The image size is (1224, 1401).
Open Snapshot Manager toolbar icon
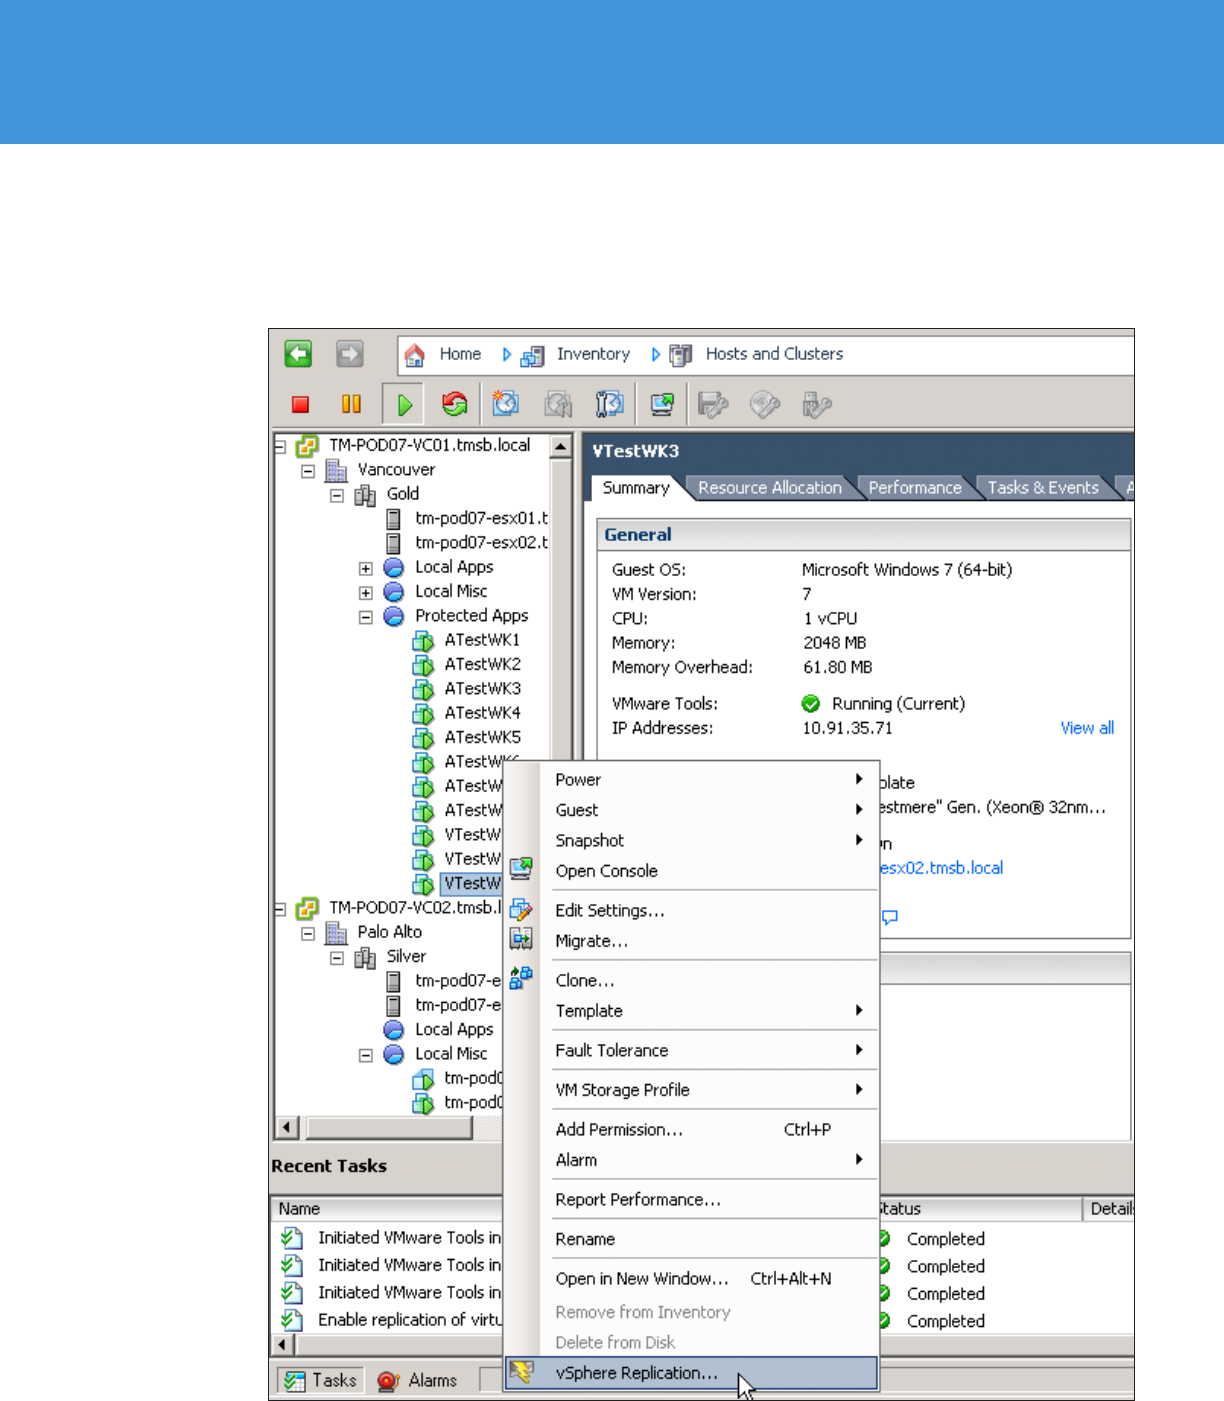(x=609, y=404)
